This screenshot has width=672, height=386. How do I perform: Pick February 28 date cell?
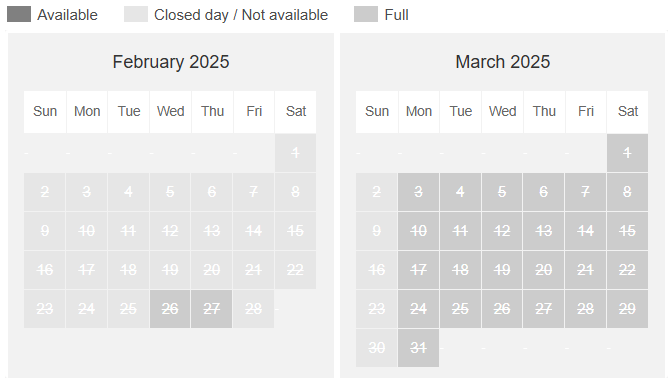coord(254,309)
